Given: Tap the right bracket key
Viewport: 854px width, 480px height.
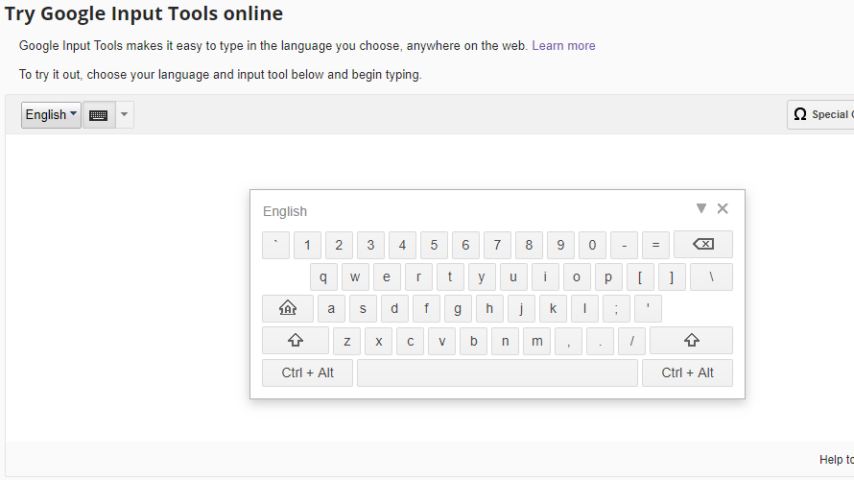Looking at the screenshot, I should [x=672, y=277].
